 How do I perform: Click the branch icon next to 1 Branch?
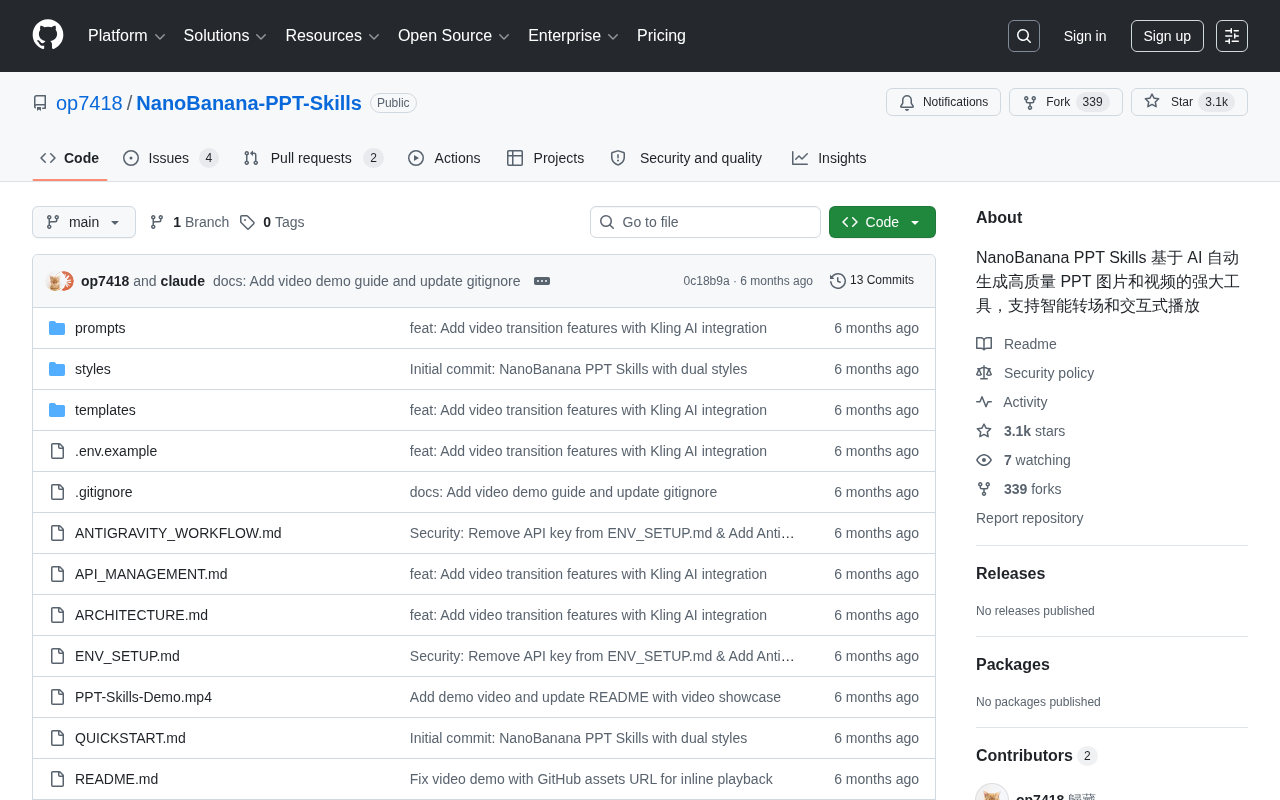157,222
